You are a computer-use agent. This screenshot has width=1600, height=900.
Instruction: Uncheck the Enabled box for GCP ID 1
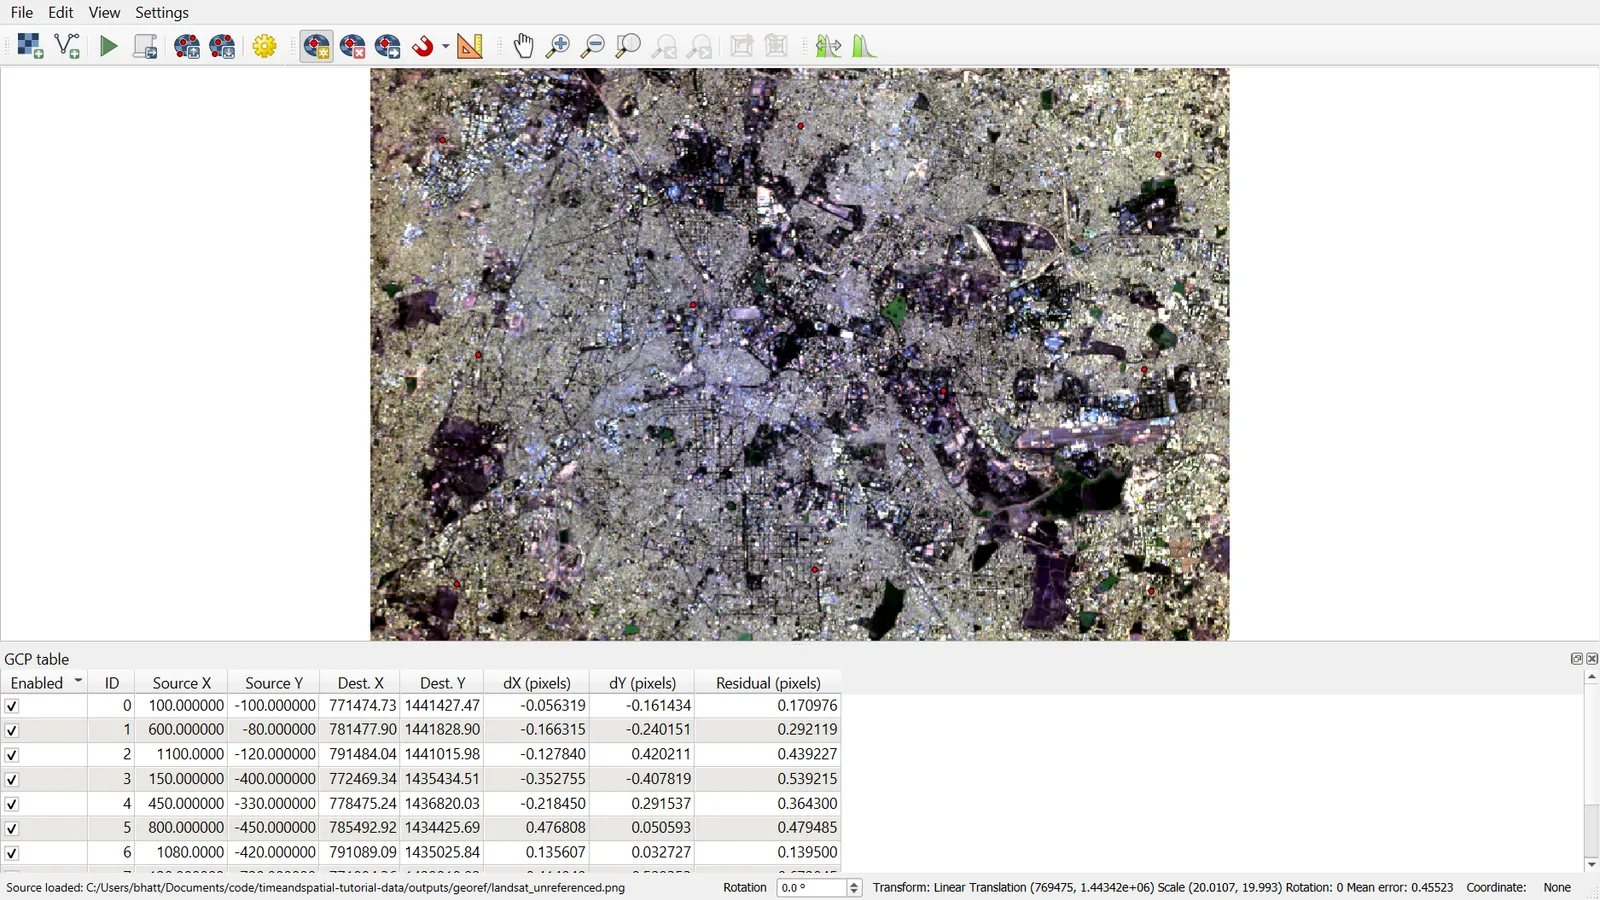[x=12, y=730]
